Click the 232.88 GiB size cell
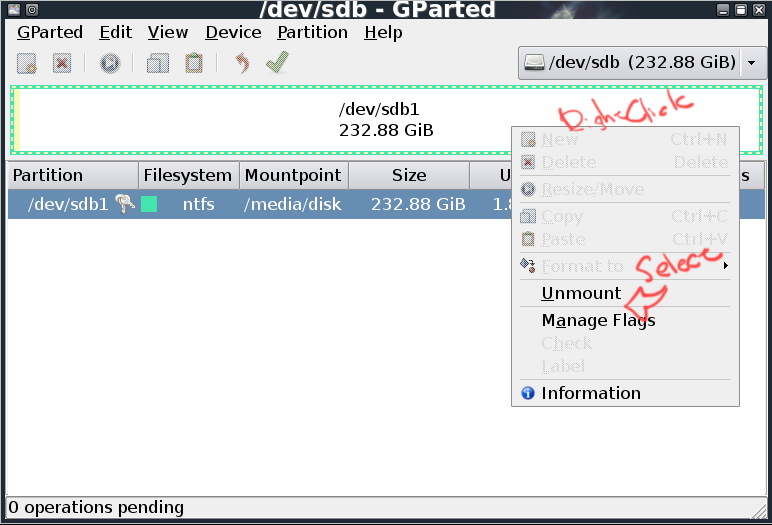 pos(418,204)
